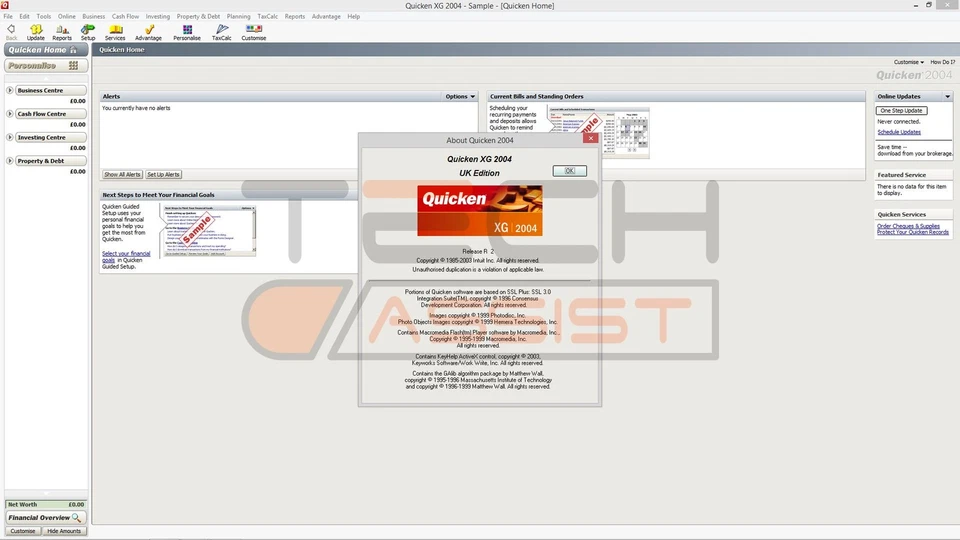Open the Online menu
The width and height of the screenshot is (960, 540).
click(67, 17)
